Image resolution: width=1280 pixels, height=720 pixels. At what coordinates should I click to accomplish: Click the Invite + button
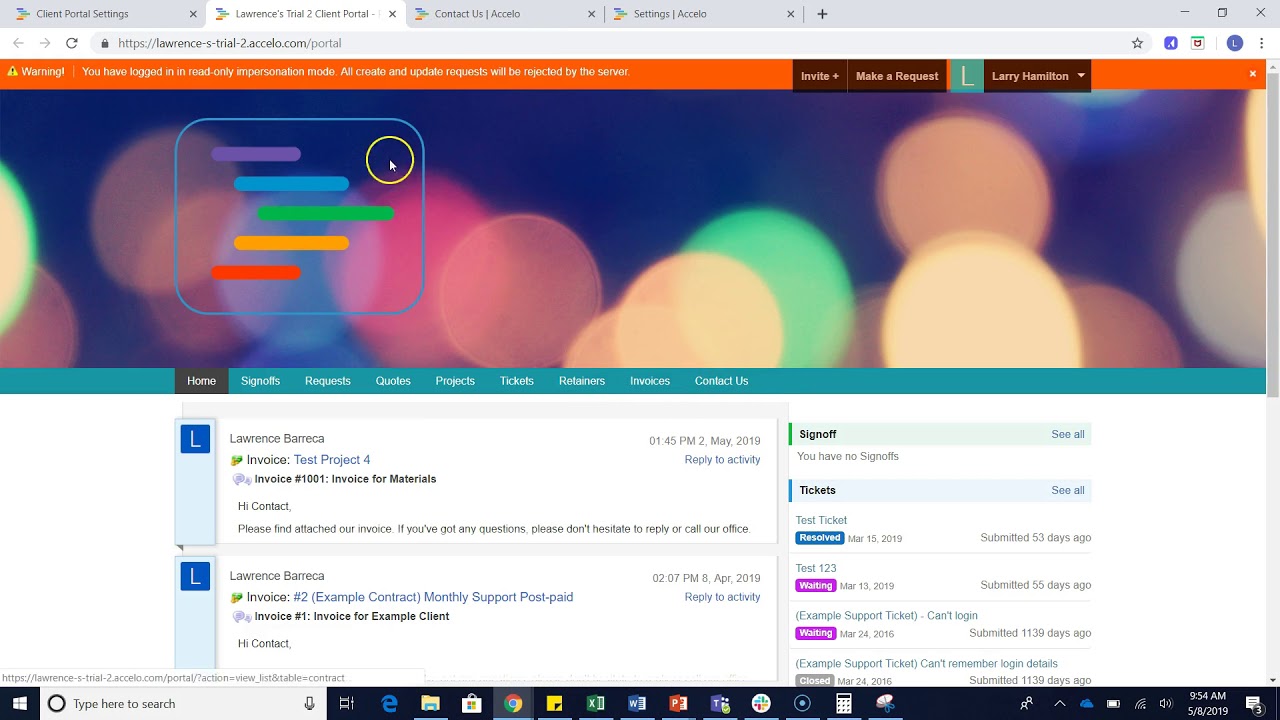tap(820, 76)
